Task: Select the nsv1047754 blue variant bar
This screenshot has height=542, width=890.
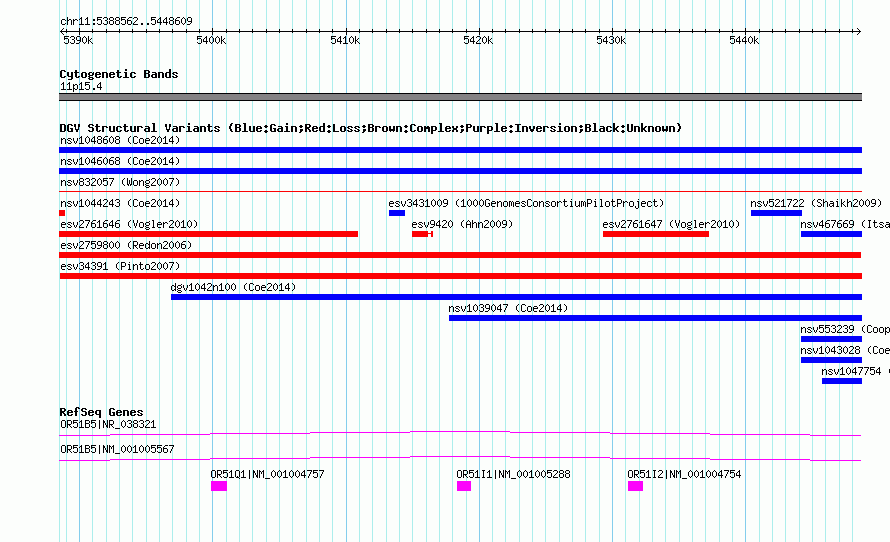Action: [x=842, y=381]
